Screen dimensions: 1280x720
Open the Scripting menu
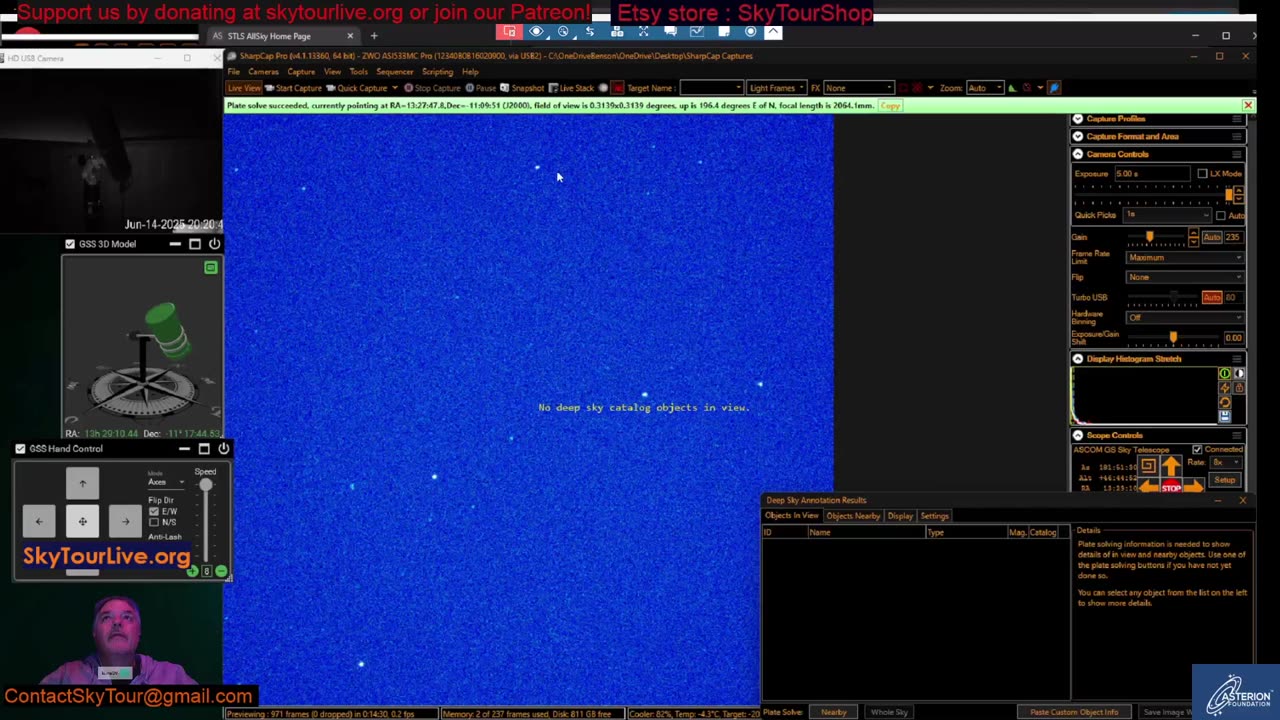pyautogui.click(x=437, y=72)
